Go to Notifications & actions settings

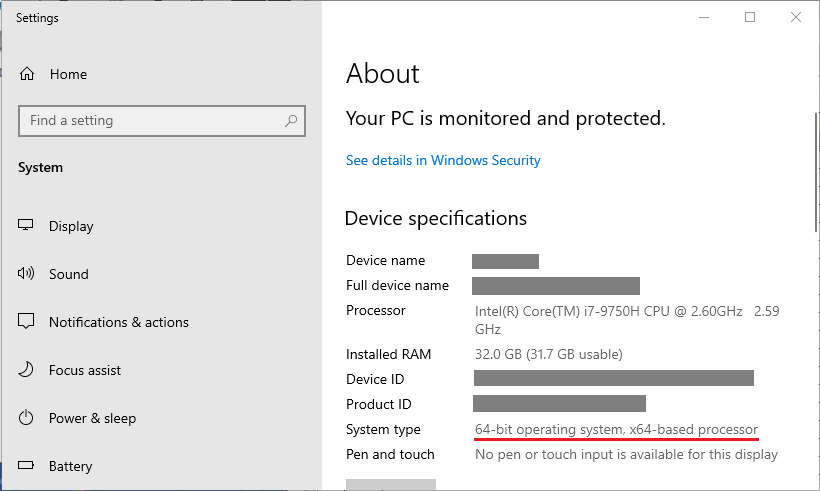point(119,322)
